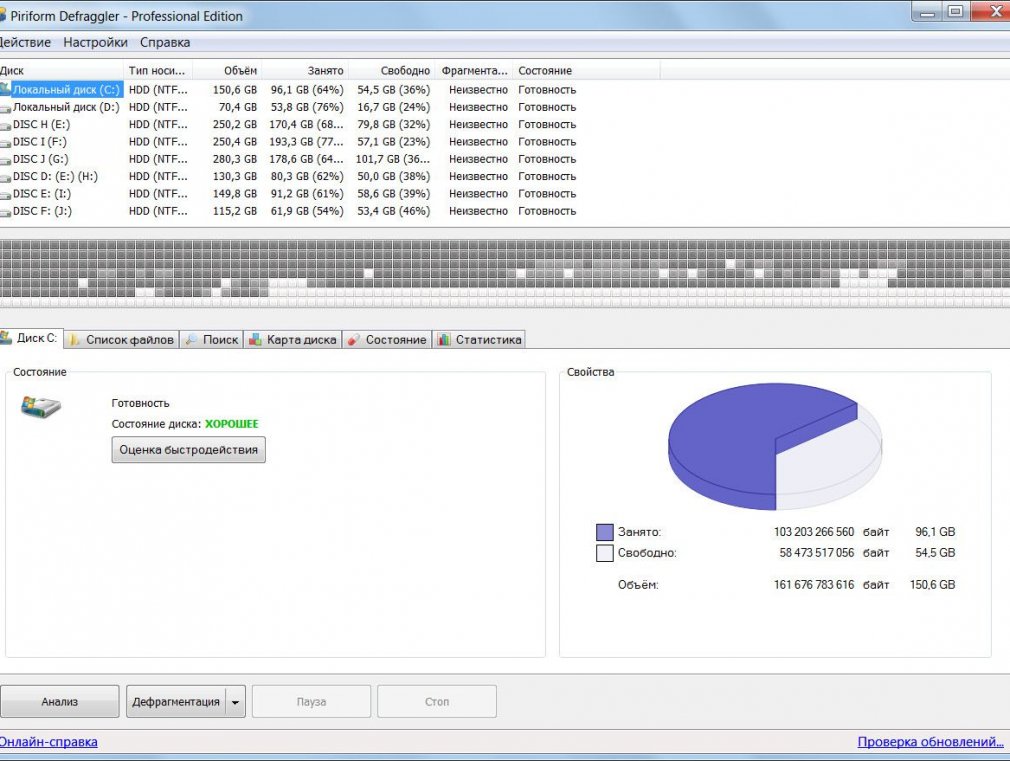This screenshot has width=1010, height=761.
Task: Click the Анализ button
Action: 60,702
